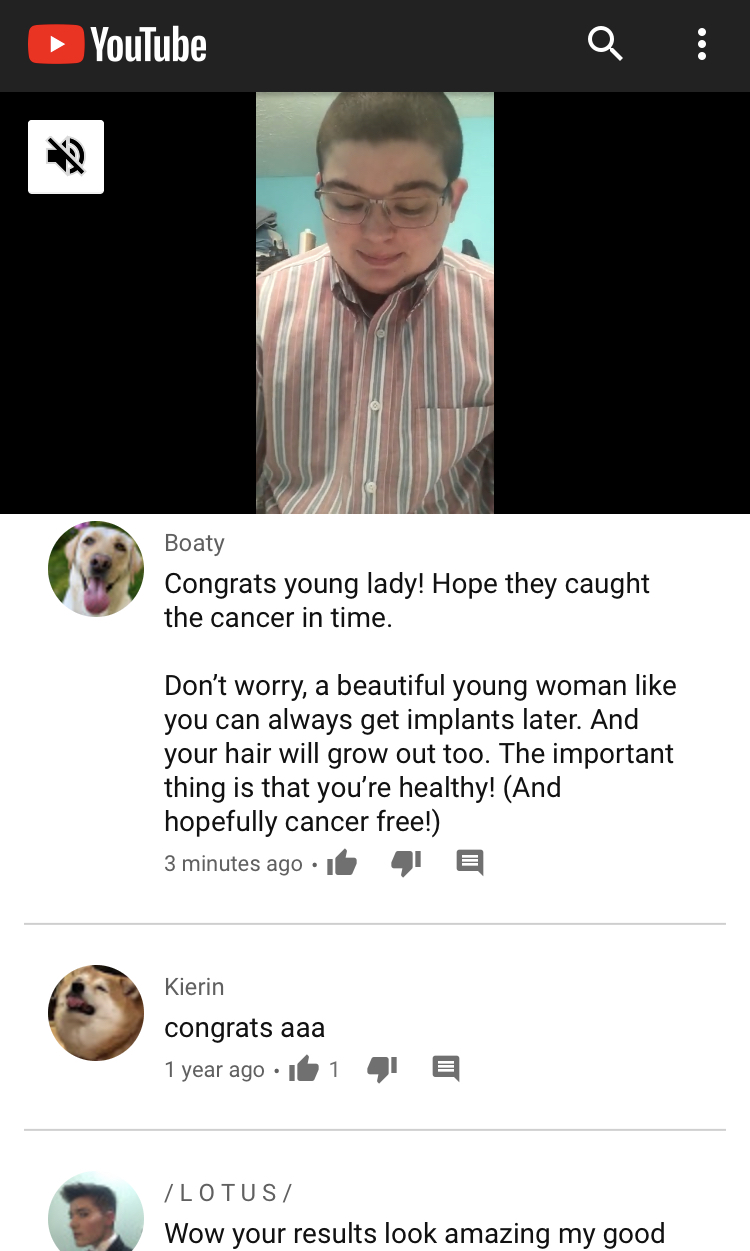Tap the "3 minutes ago" timestamp
This screenshot has width=750, height=1251.
(233, 864)
